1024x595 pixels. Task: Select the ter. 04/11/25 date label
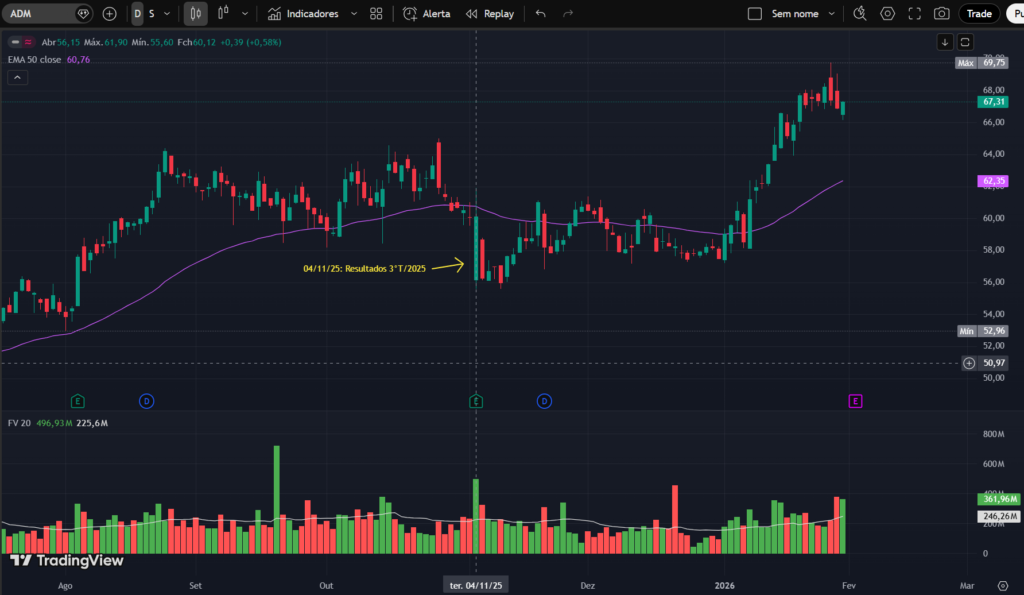474,584
